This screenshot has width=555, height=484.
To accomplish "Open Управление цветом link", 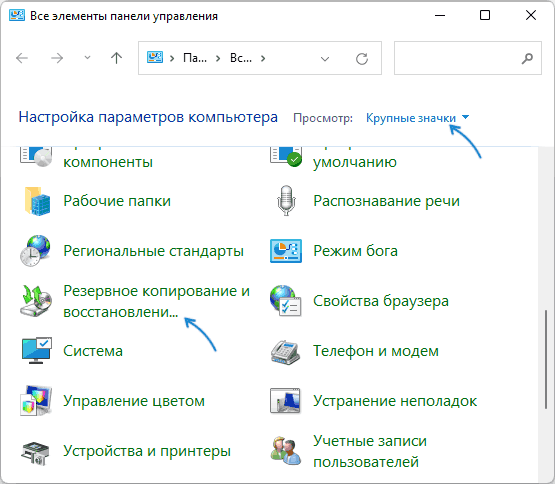I will 134,401.
